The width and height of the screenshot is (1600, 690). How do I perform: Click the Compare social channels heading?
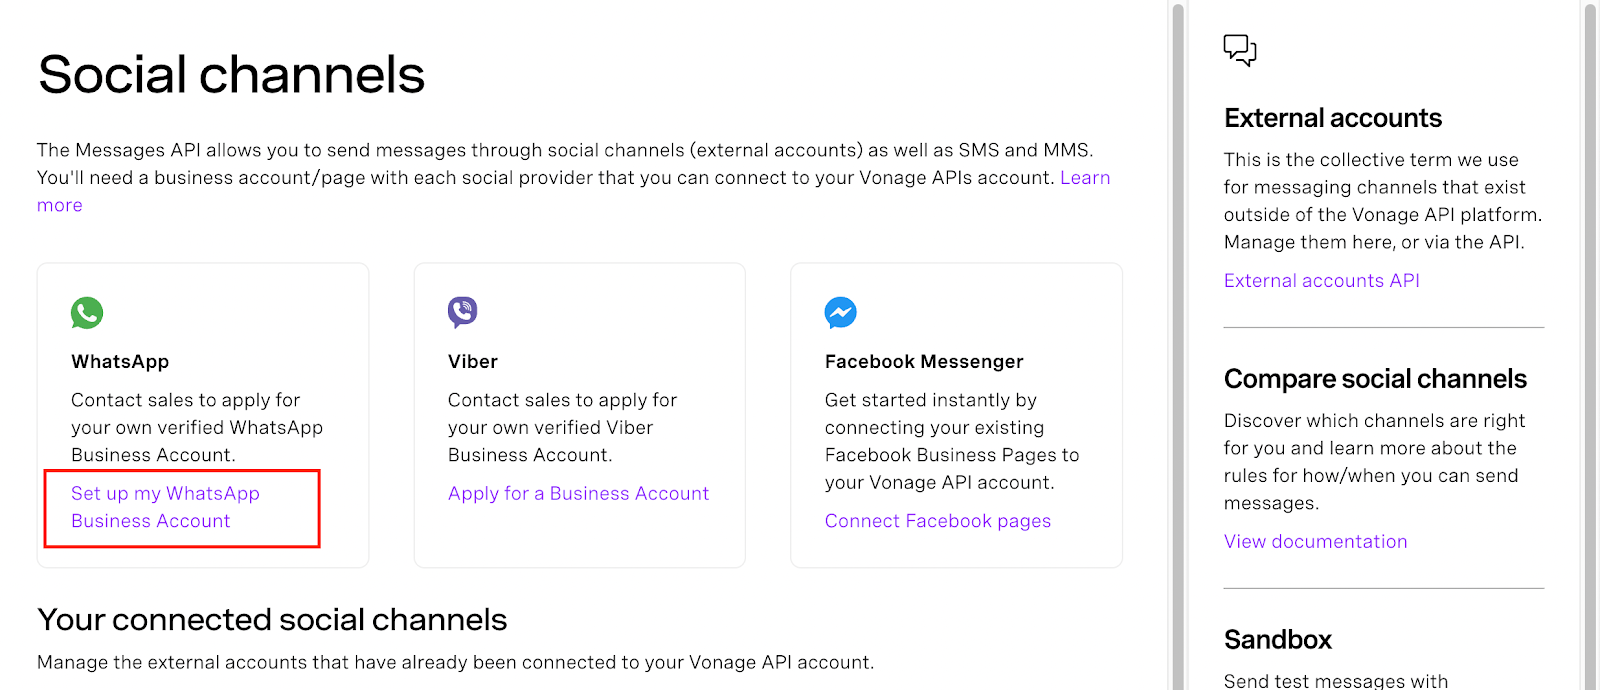(1375, 379)
